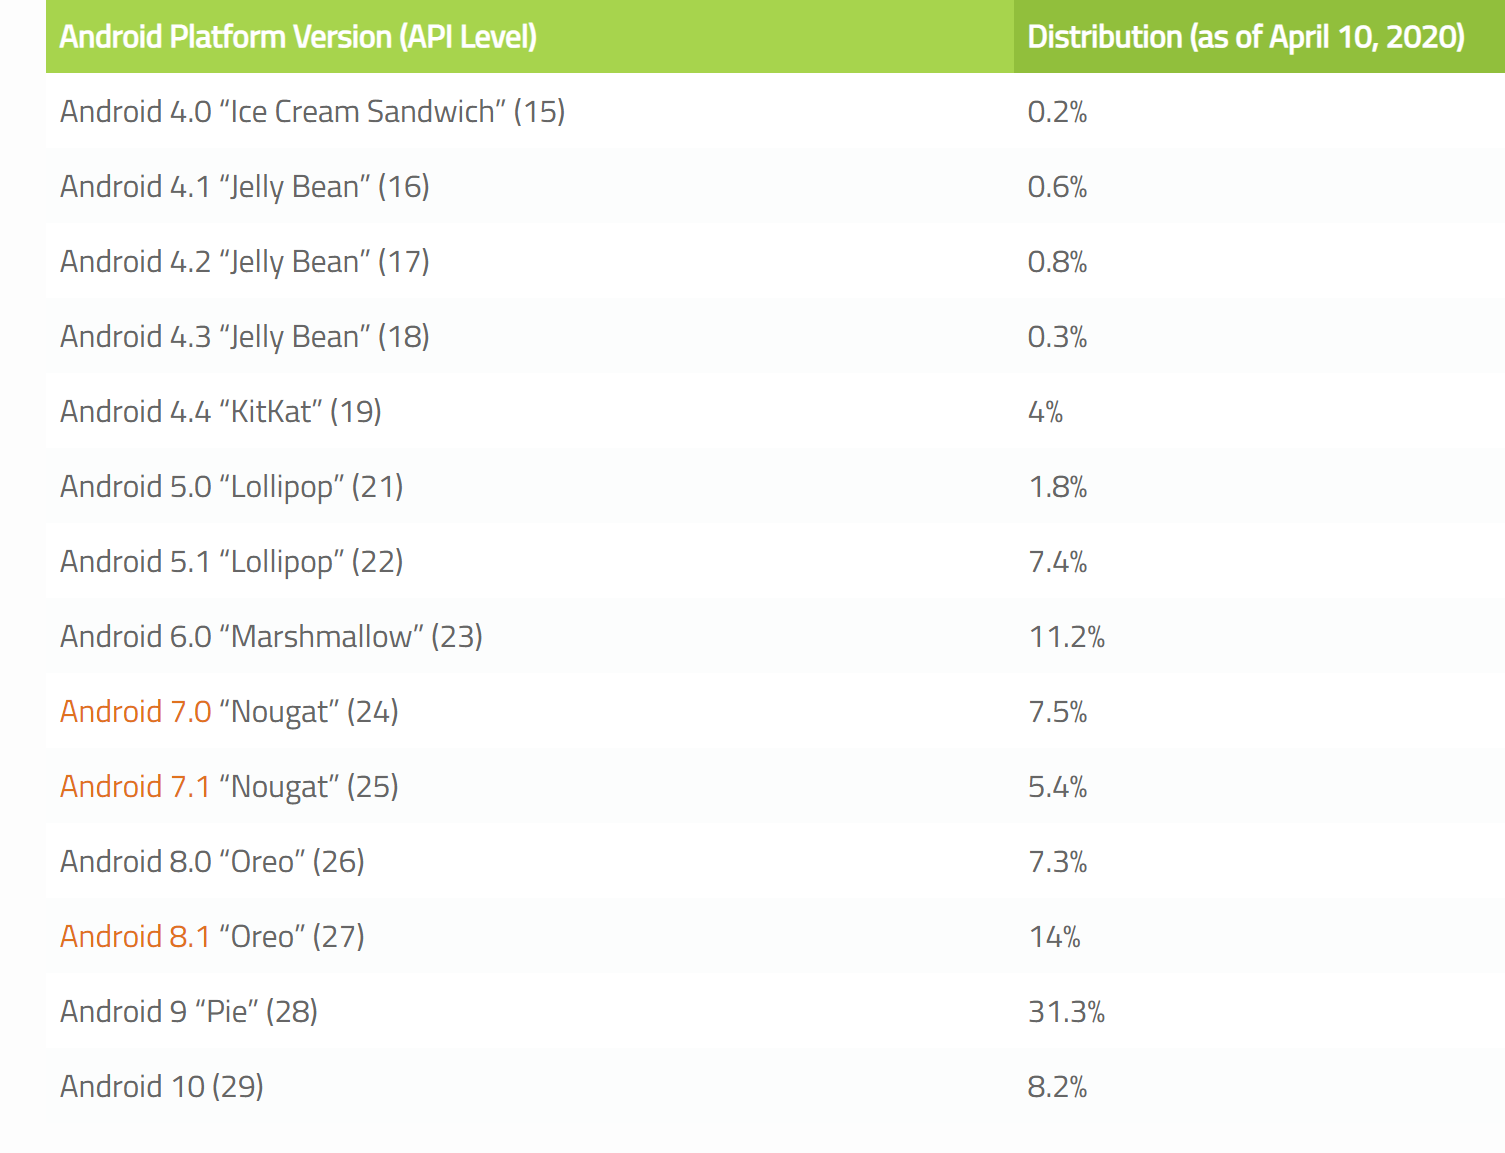
Task: Open the Android 7.0 link
Action: click(x=135, y=712)
